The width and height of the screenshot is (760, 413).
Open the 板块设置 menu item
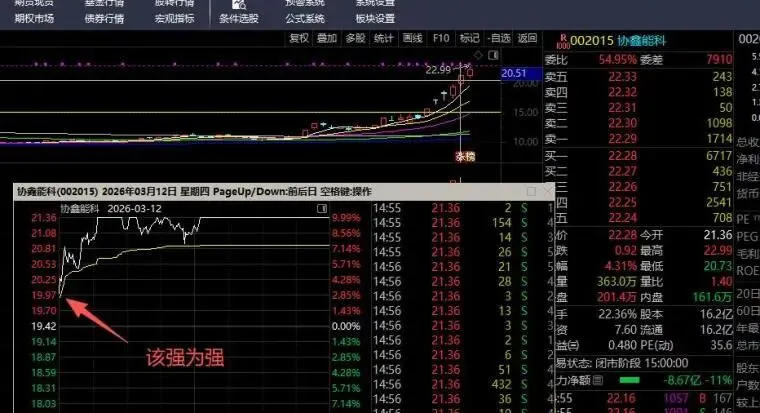[375, 19]
